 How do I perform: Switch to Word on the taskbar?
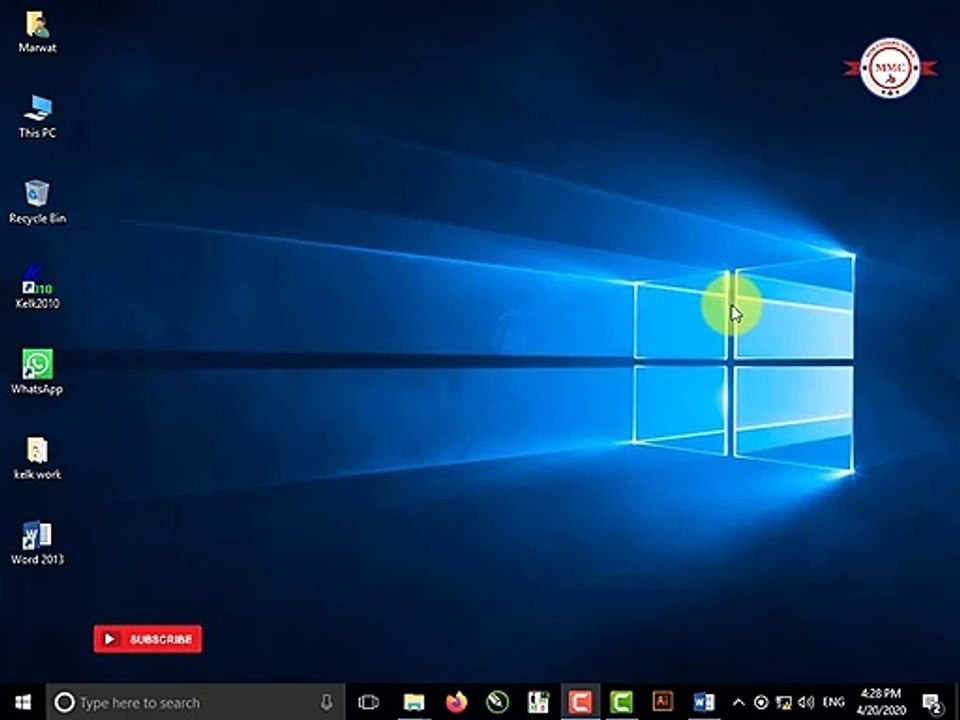pos(703,702)
